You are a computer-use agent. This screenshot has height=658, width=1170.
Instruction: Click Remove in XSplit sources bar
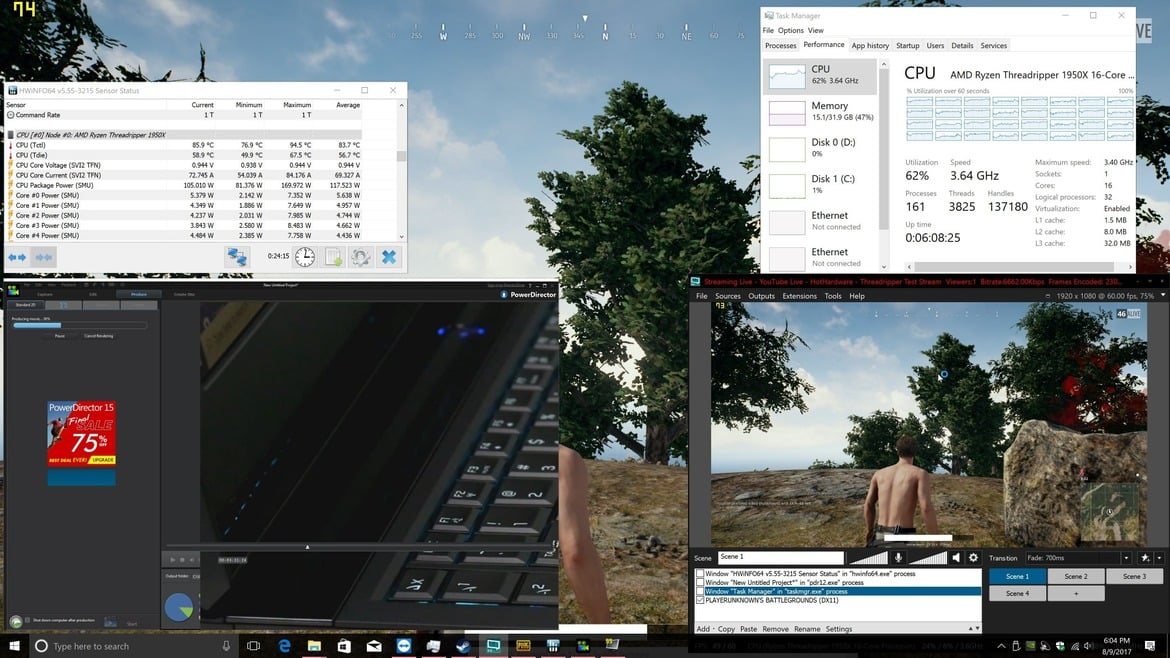pos(775,629)
